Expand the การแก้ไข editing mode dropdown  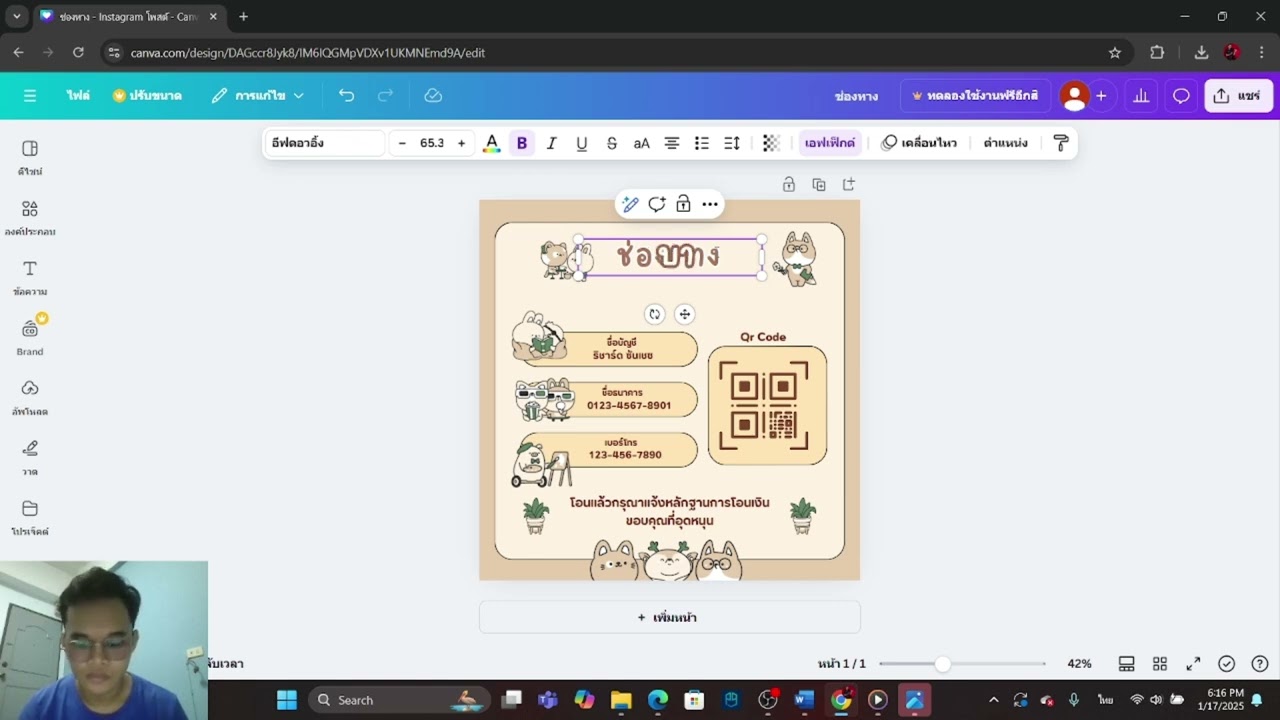(258, 96)
